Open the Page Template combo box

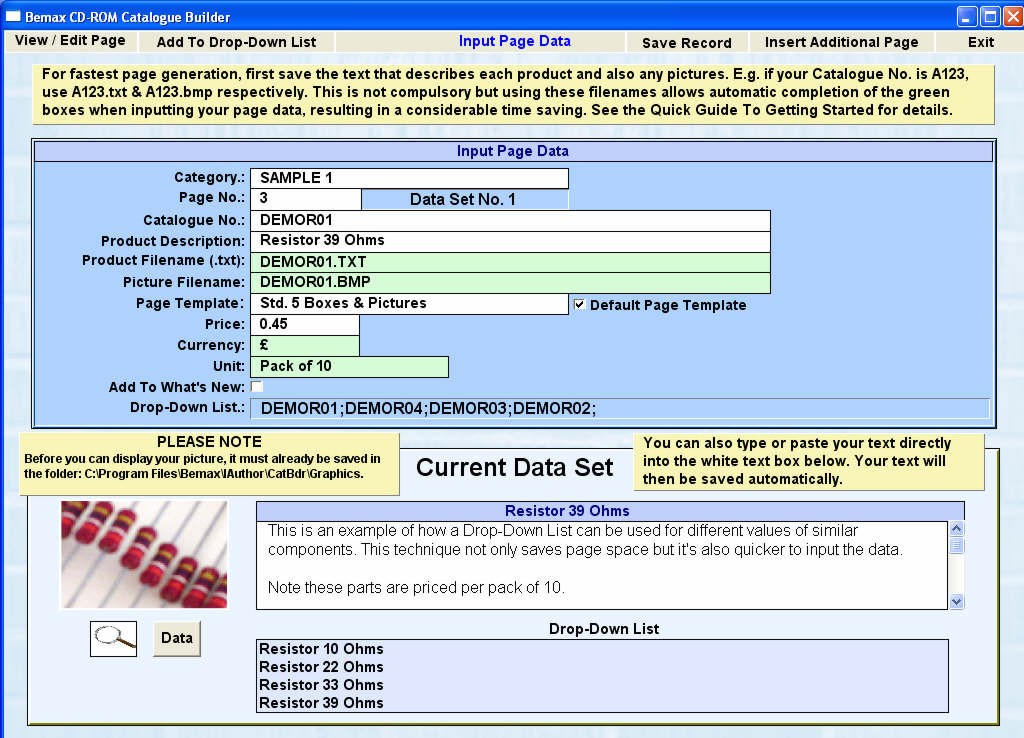click(x=409, y=304)
